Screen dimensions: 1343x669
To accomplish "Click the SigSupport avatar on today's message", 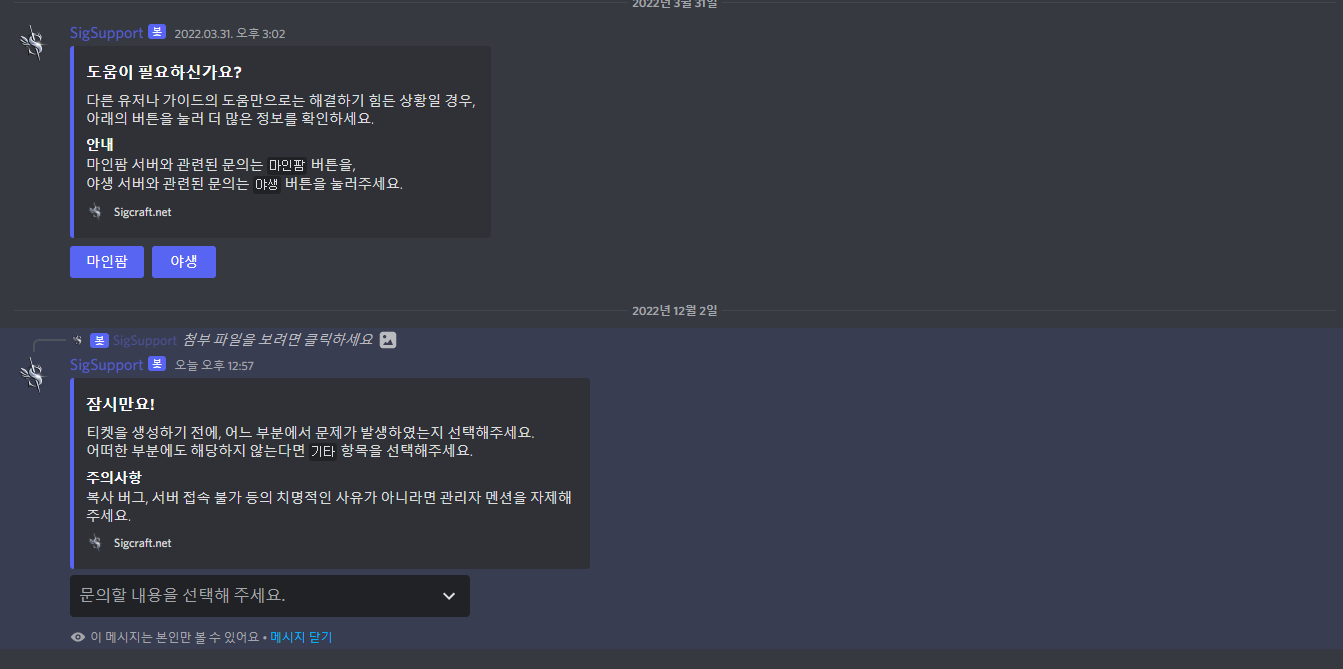I will (x=34, y=375).
